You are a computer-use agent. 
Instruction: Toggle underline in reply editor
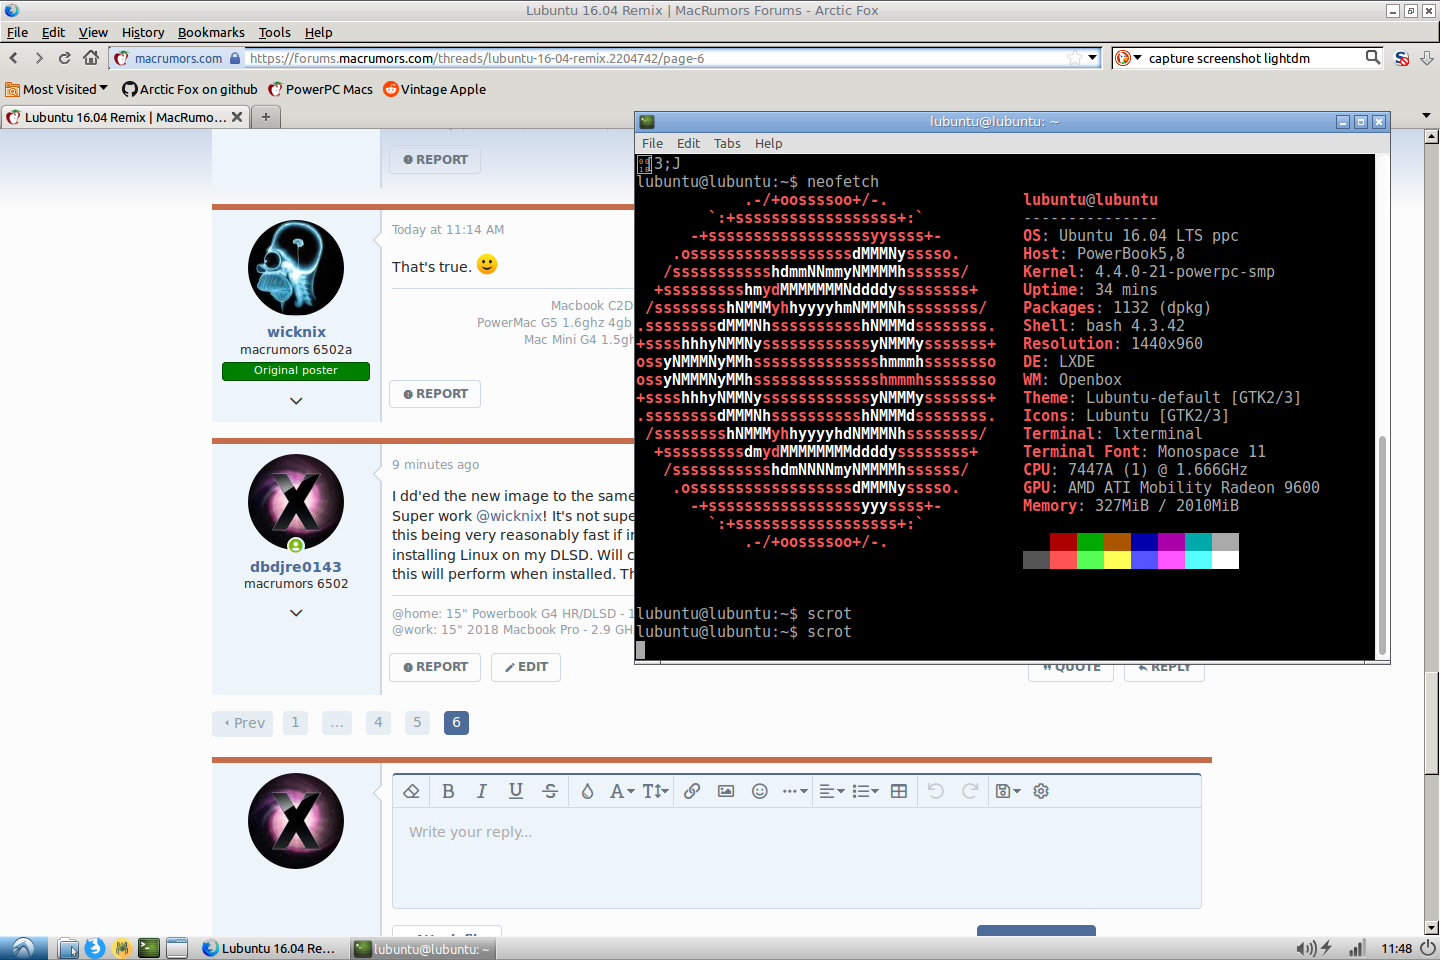pos(516,791)
